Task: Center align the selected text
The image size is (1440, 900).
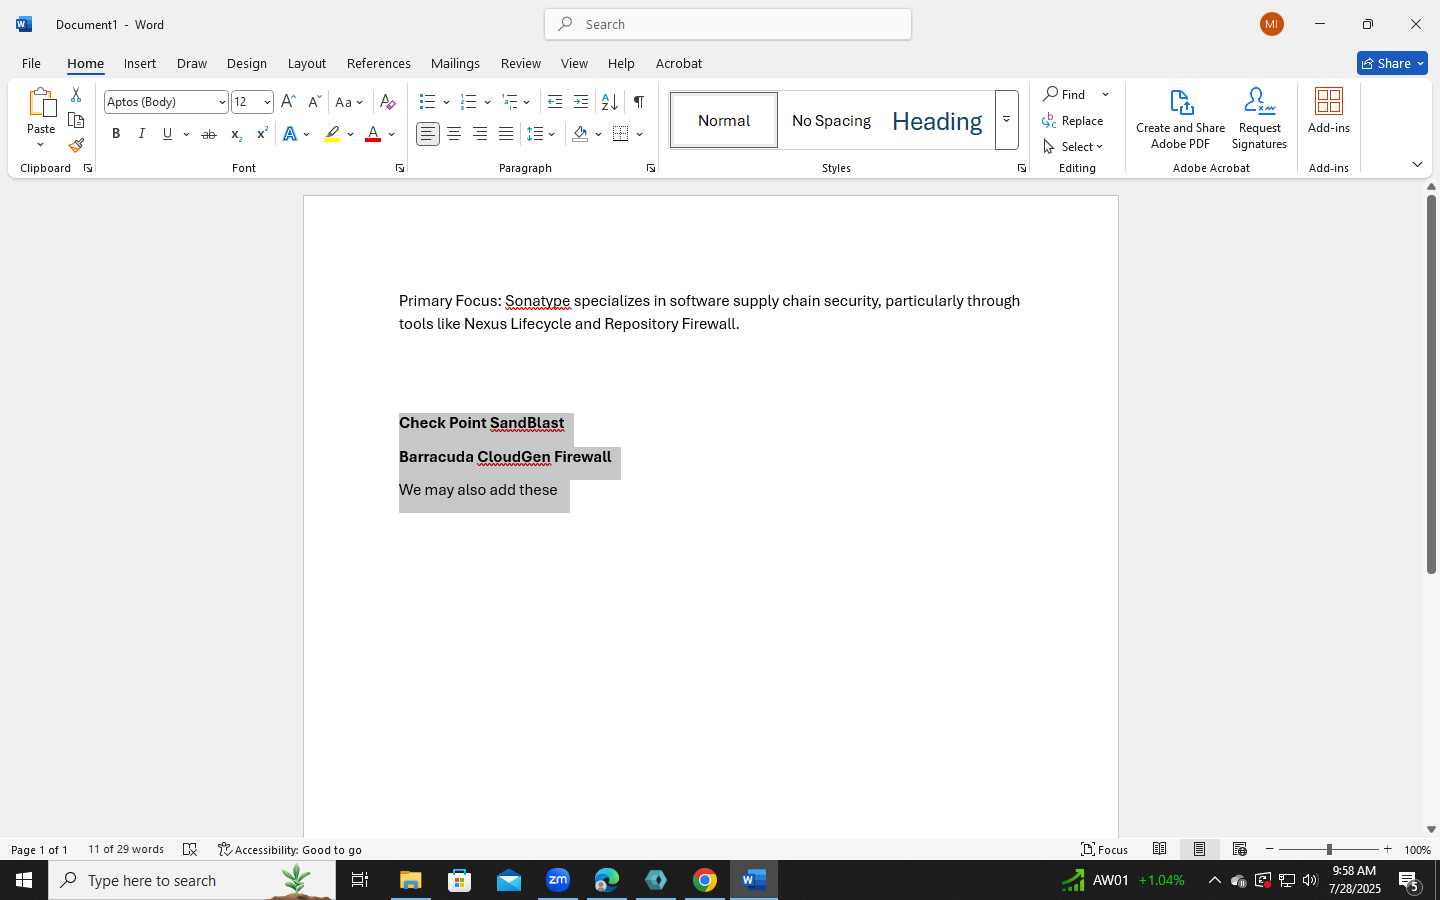Action: click(454, 134)
